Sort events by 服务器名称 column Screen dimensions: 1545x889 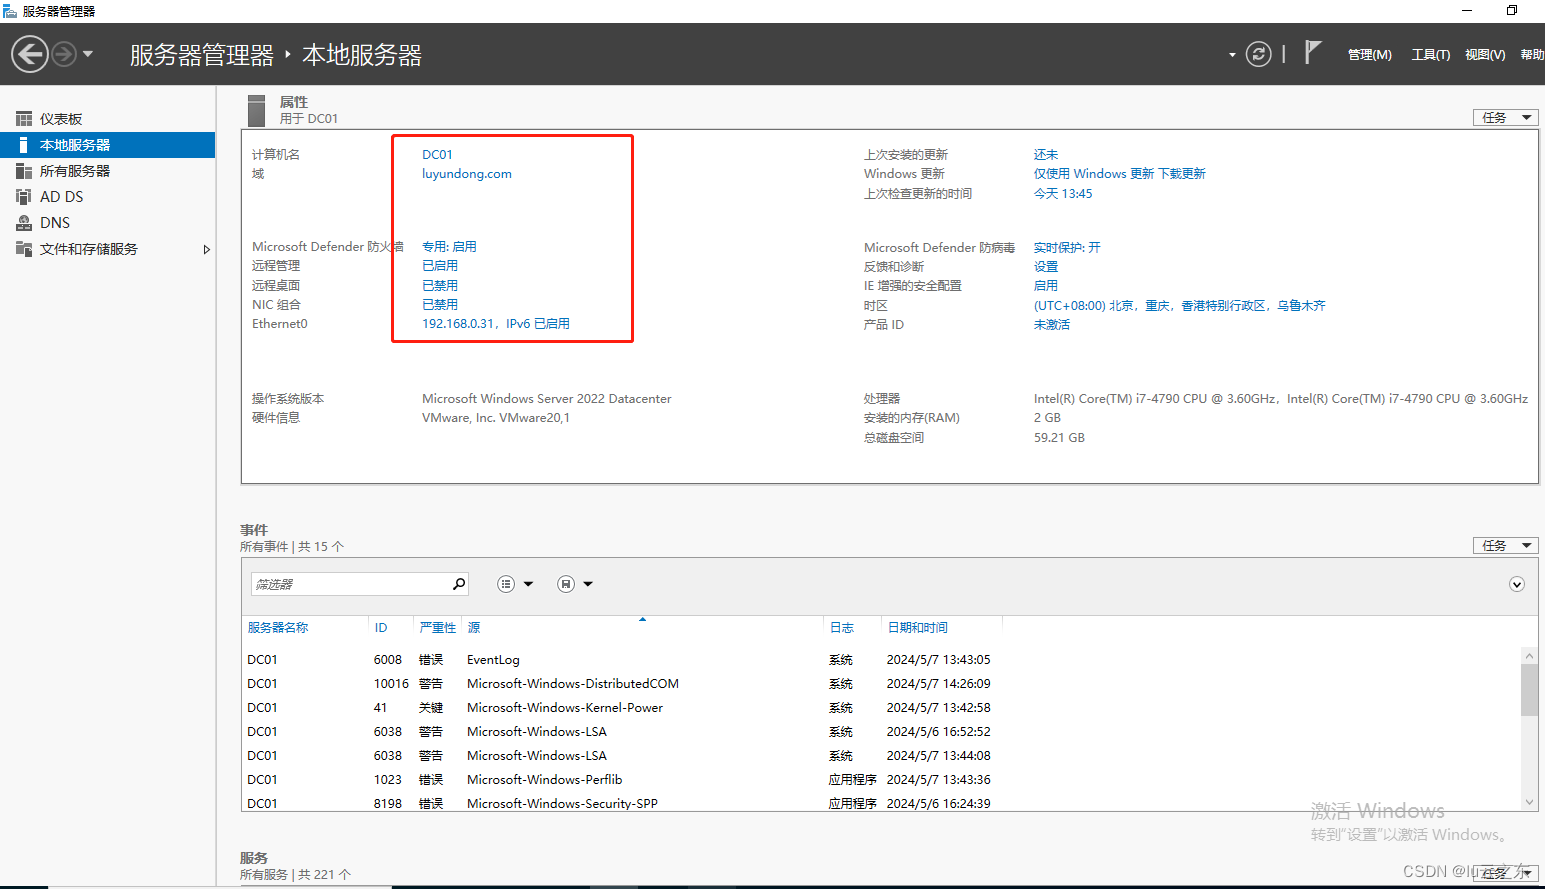[x=278, y=628]
